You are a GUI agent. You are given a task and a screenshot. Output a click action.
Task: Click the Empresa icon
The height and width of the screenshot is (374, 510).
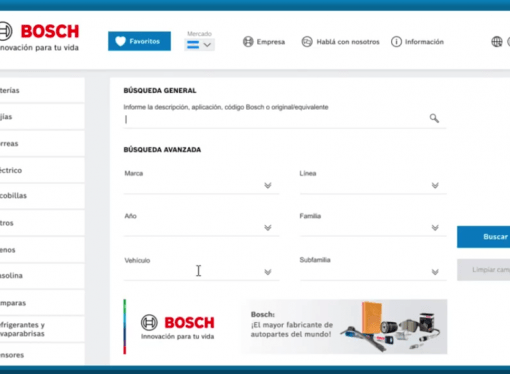[x=248, y=42]
